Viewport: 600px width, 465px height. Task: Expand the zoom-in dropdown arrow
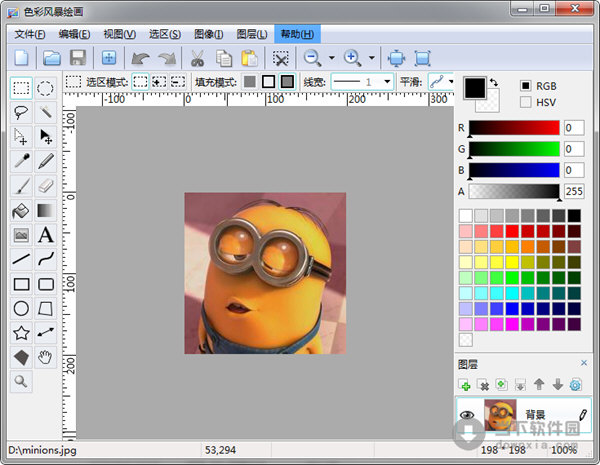coord(371,58)
